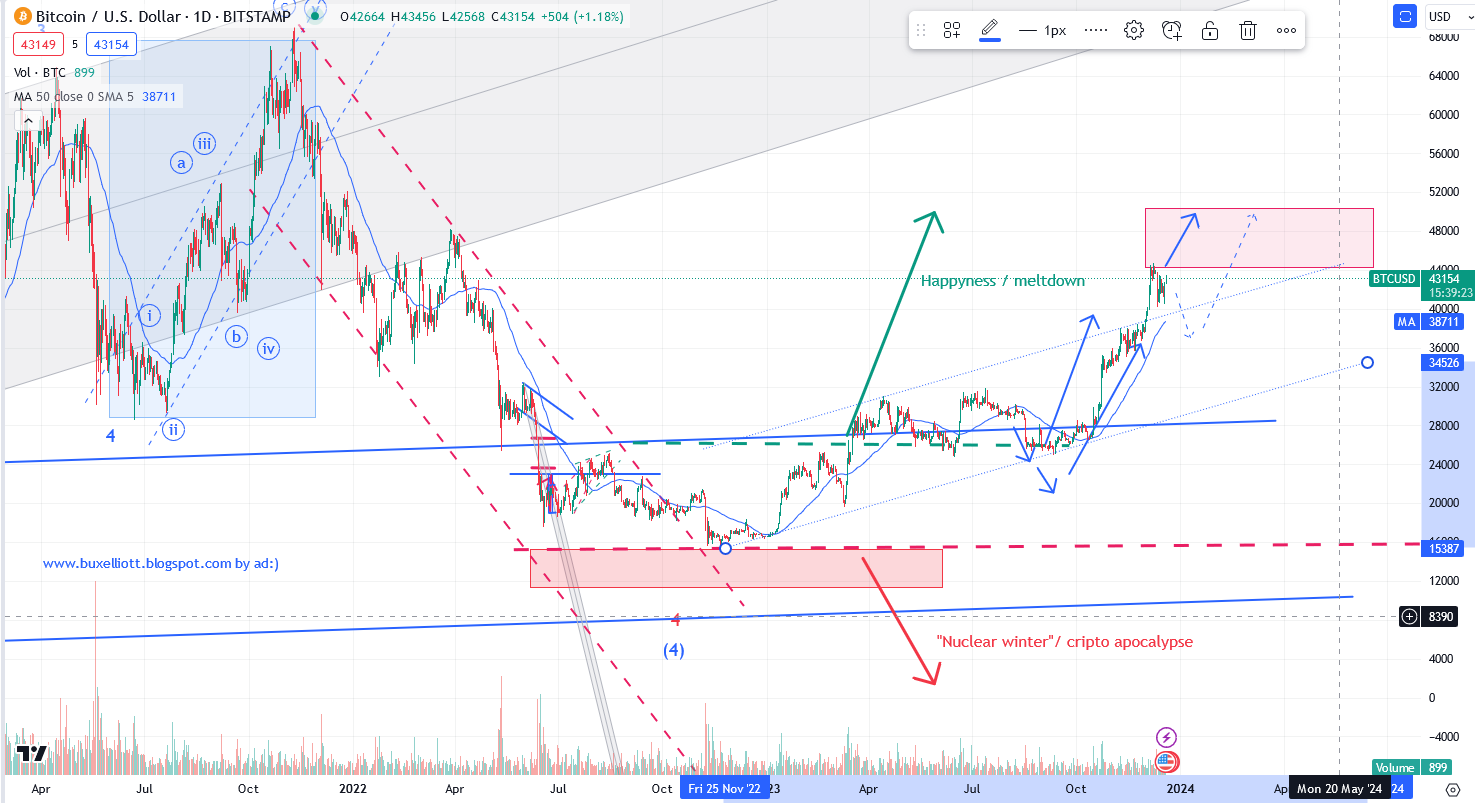Click the orange Bitcoin symbol logo
The image size is (1475, 803).
click(x=21, y=17)
